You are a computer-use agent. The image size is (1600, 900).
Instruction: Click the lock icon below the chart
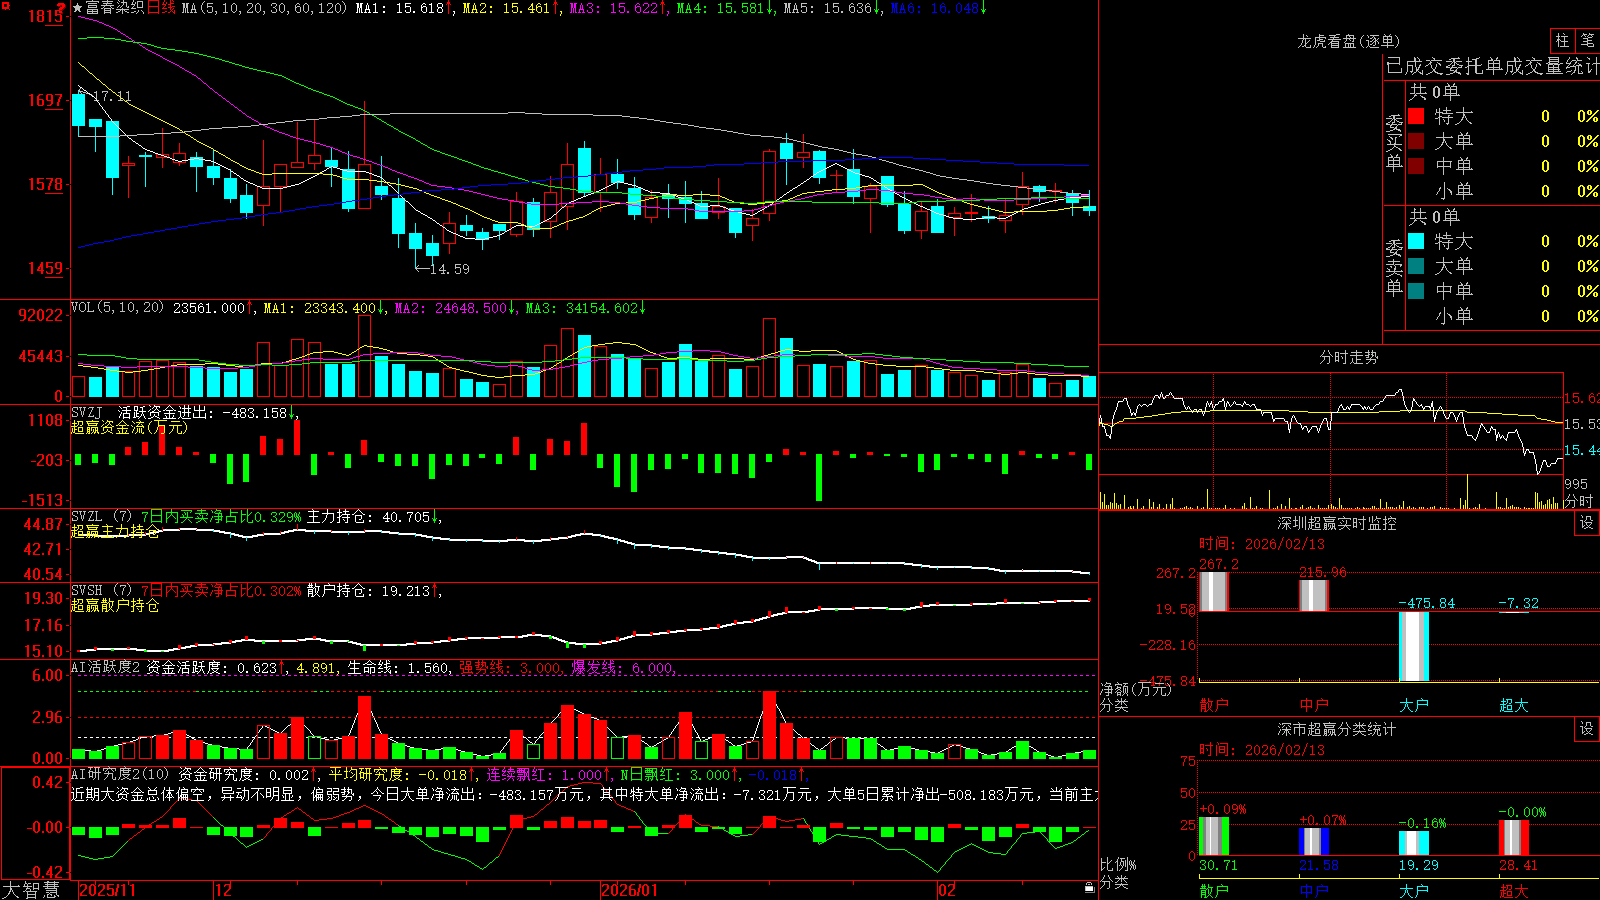coord(1090,888)
